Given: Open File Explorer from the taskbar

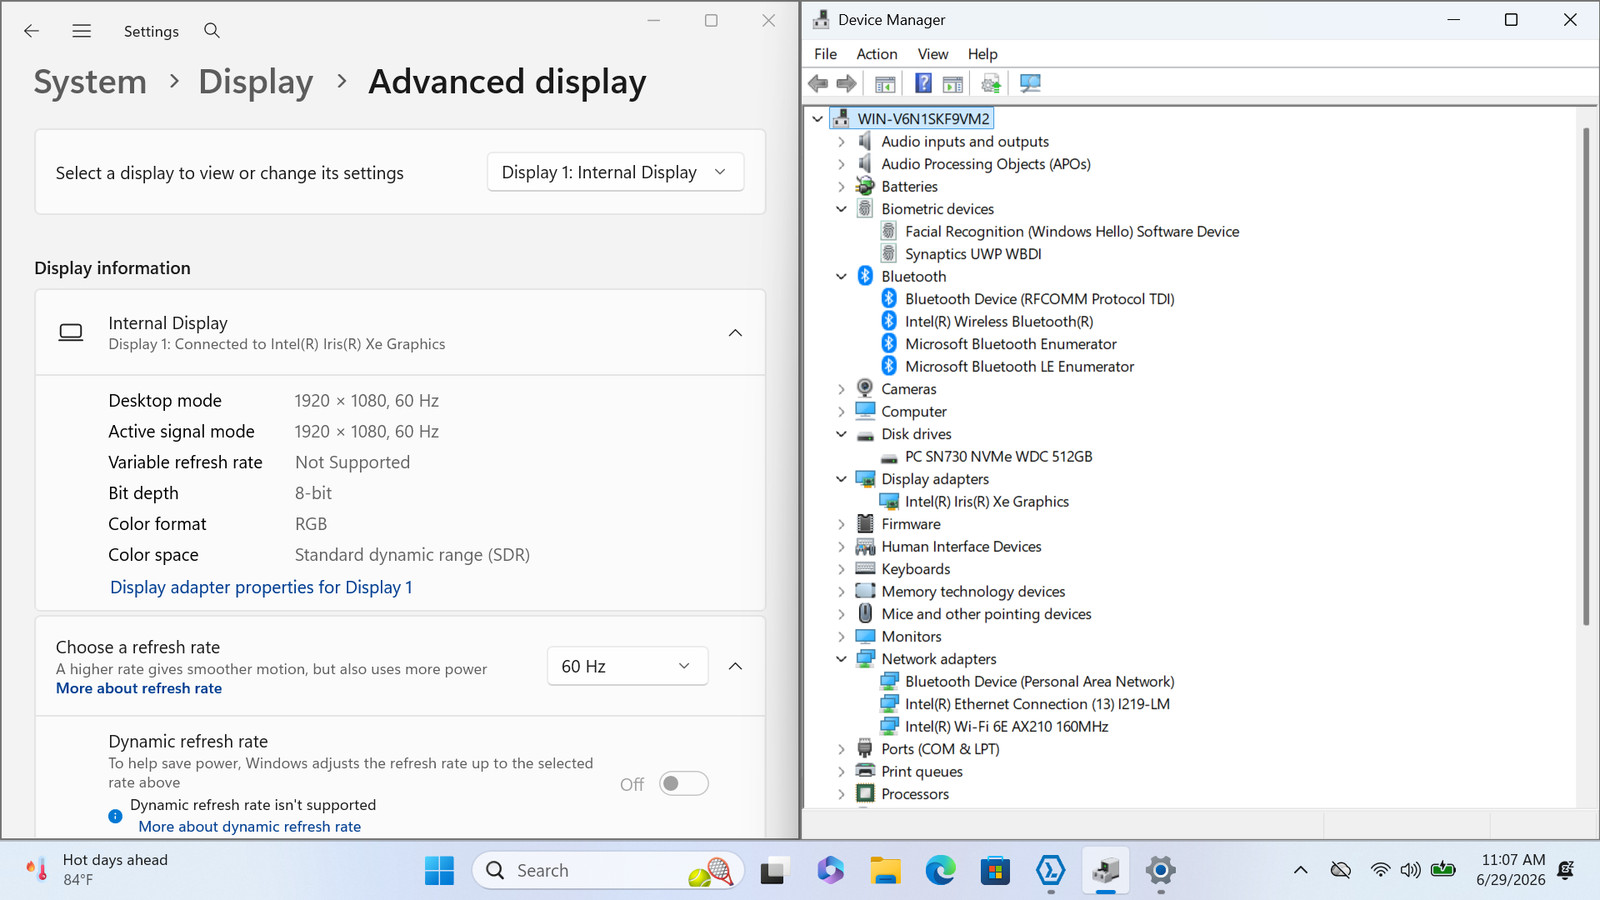Looking at the screenshot, I should [885, 871].
